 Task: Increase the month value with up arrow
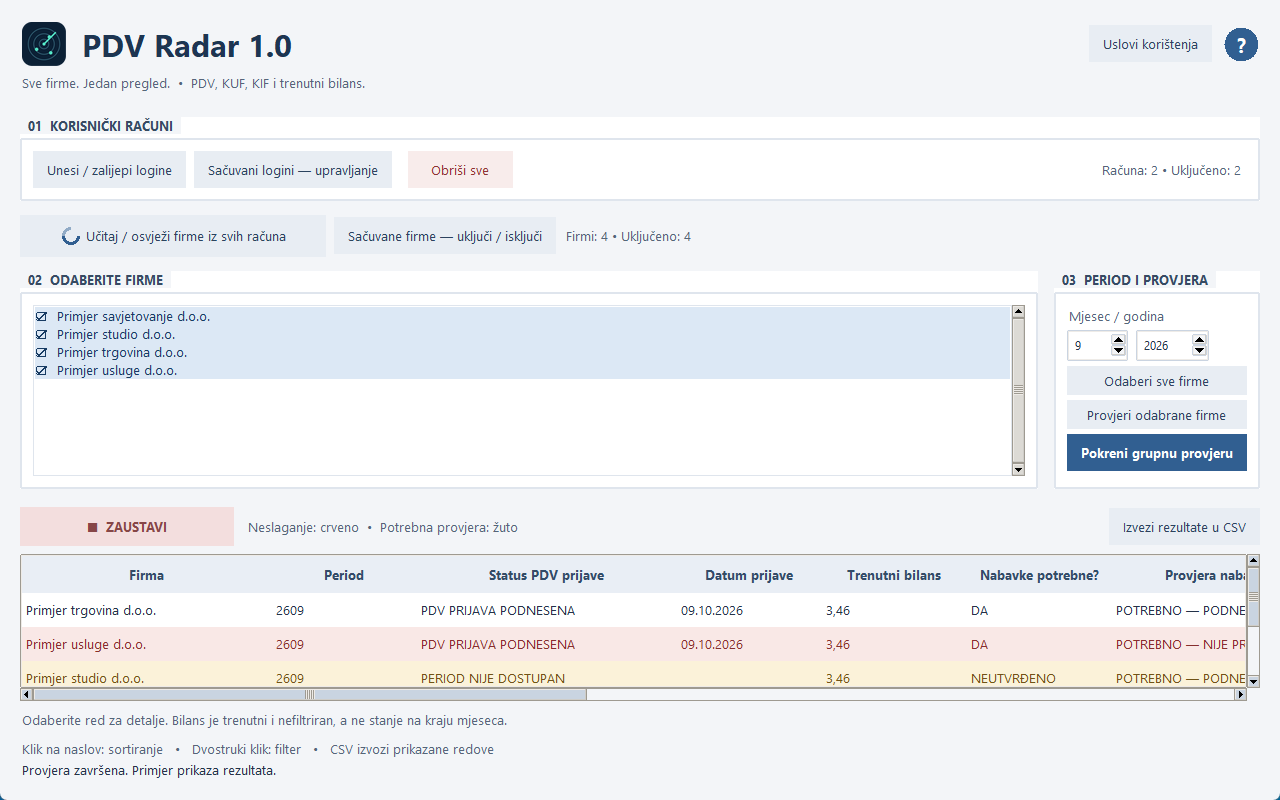coord(1119,340)
